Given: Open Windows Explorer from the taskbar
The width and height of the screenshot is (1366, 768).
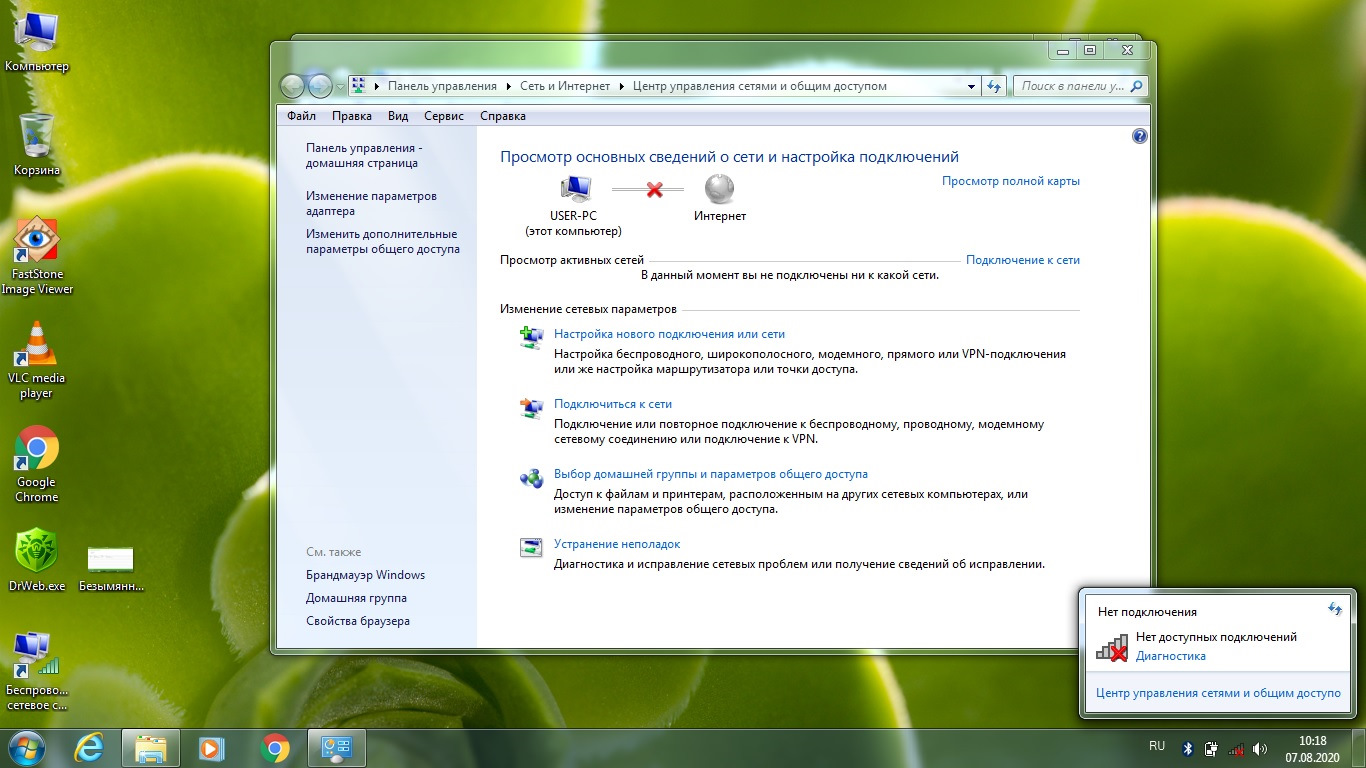Looking at the screenshot, I should 150,748.
